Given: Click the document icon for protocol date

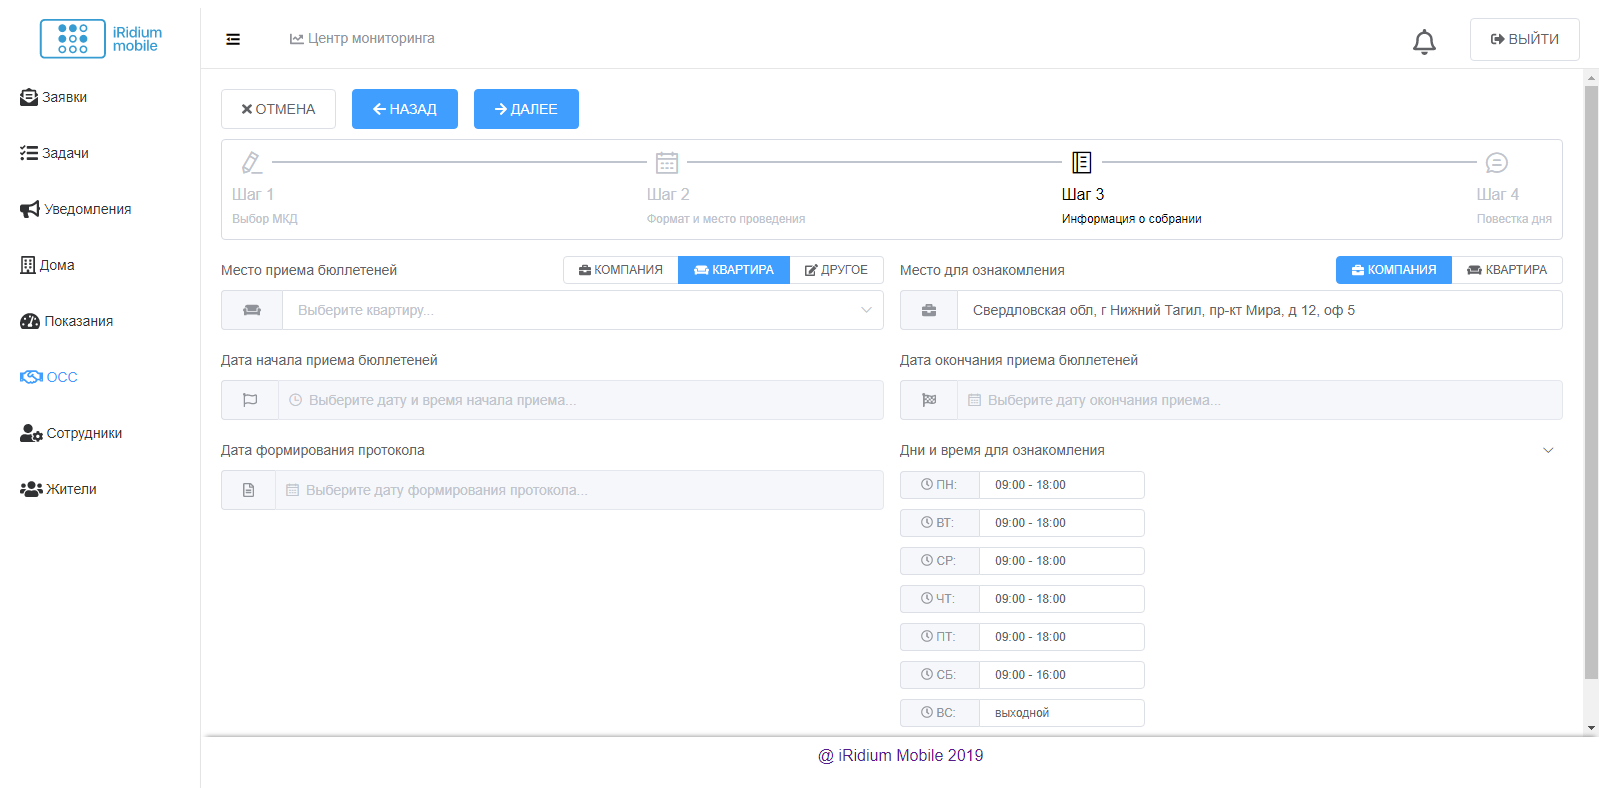Looking at the screenshot, I should pyautogui.click(x=248, y=490).
